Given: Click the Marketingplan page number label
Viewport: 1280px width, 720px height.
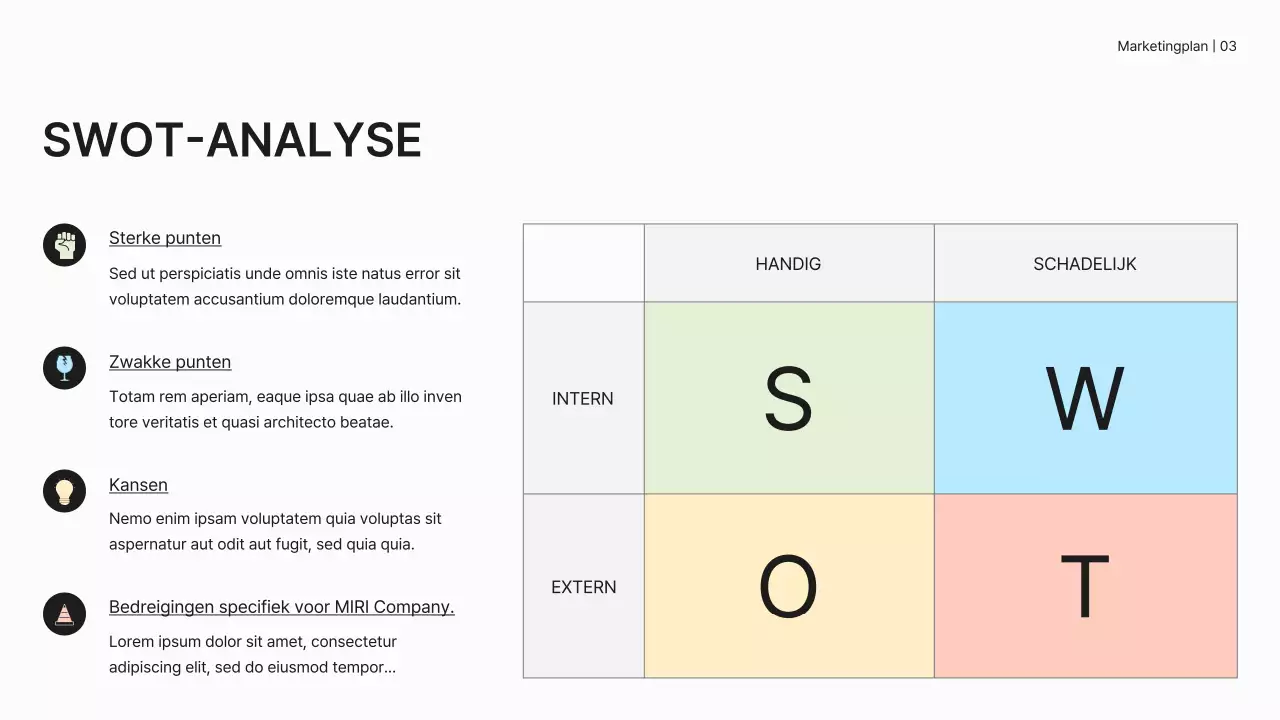Looking at the screenshot, I should click(x=1177, y=46).
